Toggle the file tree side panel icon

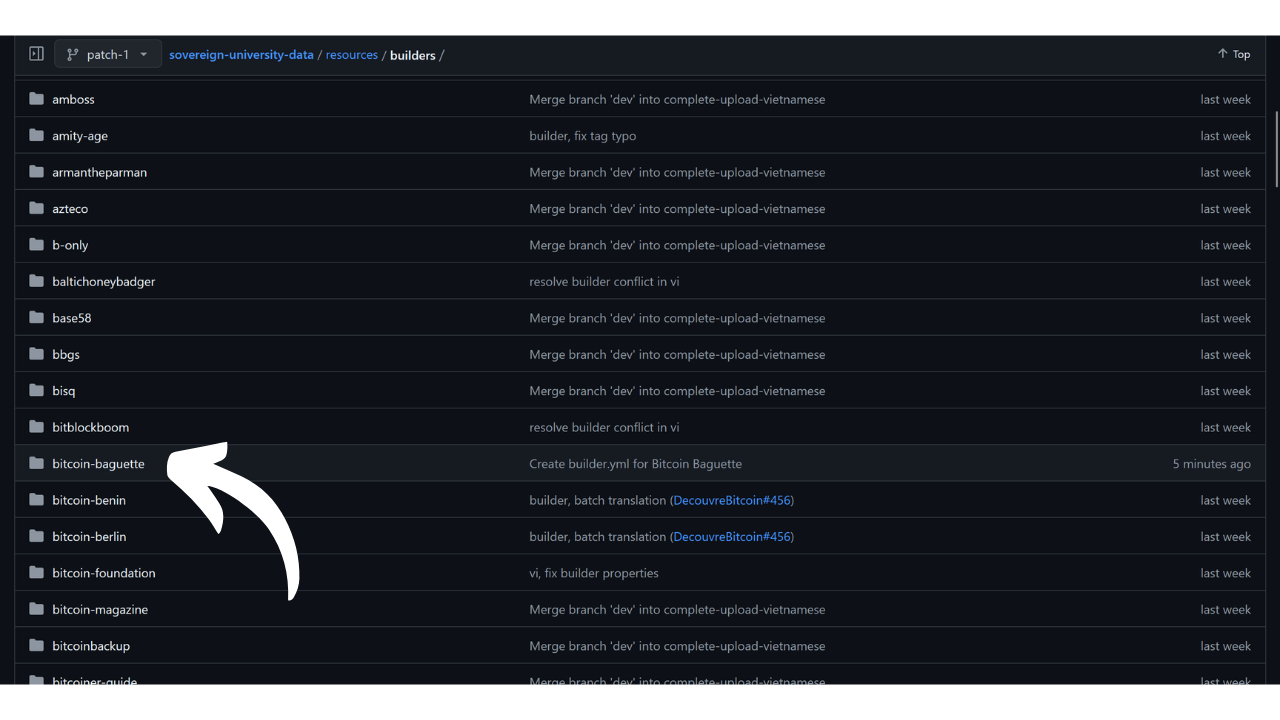pyautogui.click(x=36, y=54)
